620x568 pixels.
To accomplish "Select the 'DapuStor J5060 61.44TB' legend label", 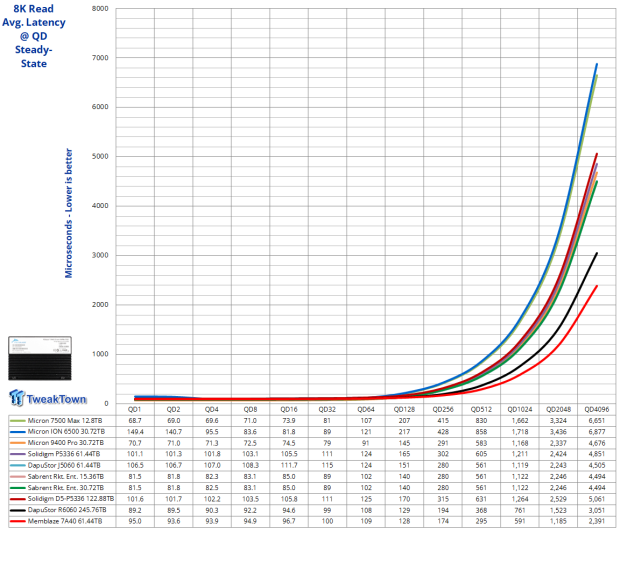I will point(64,465).
